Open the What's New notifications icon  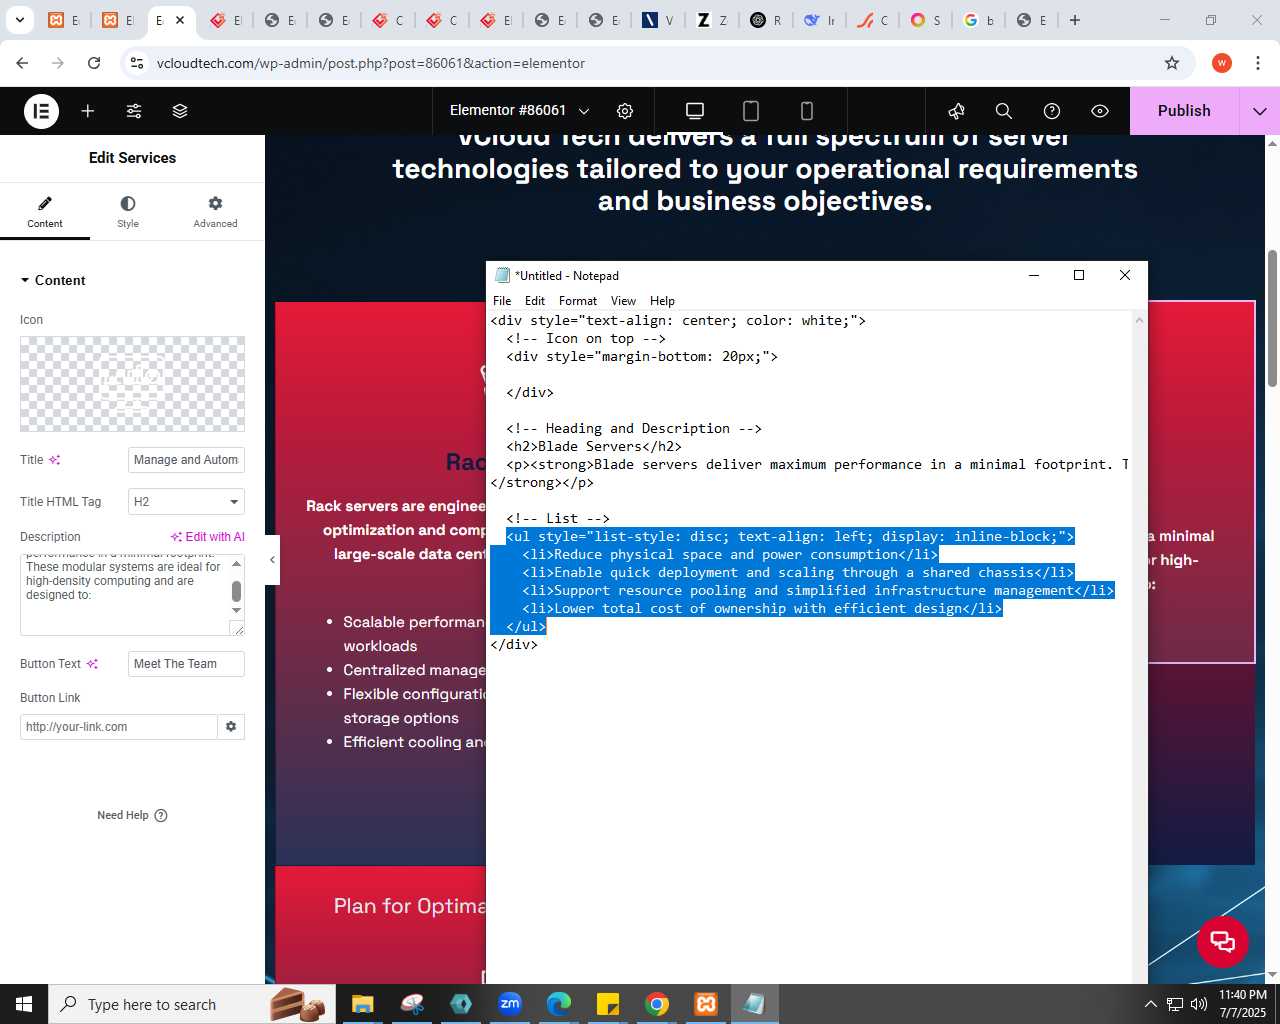957,111
